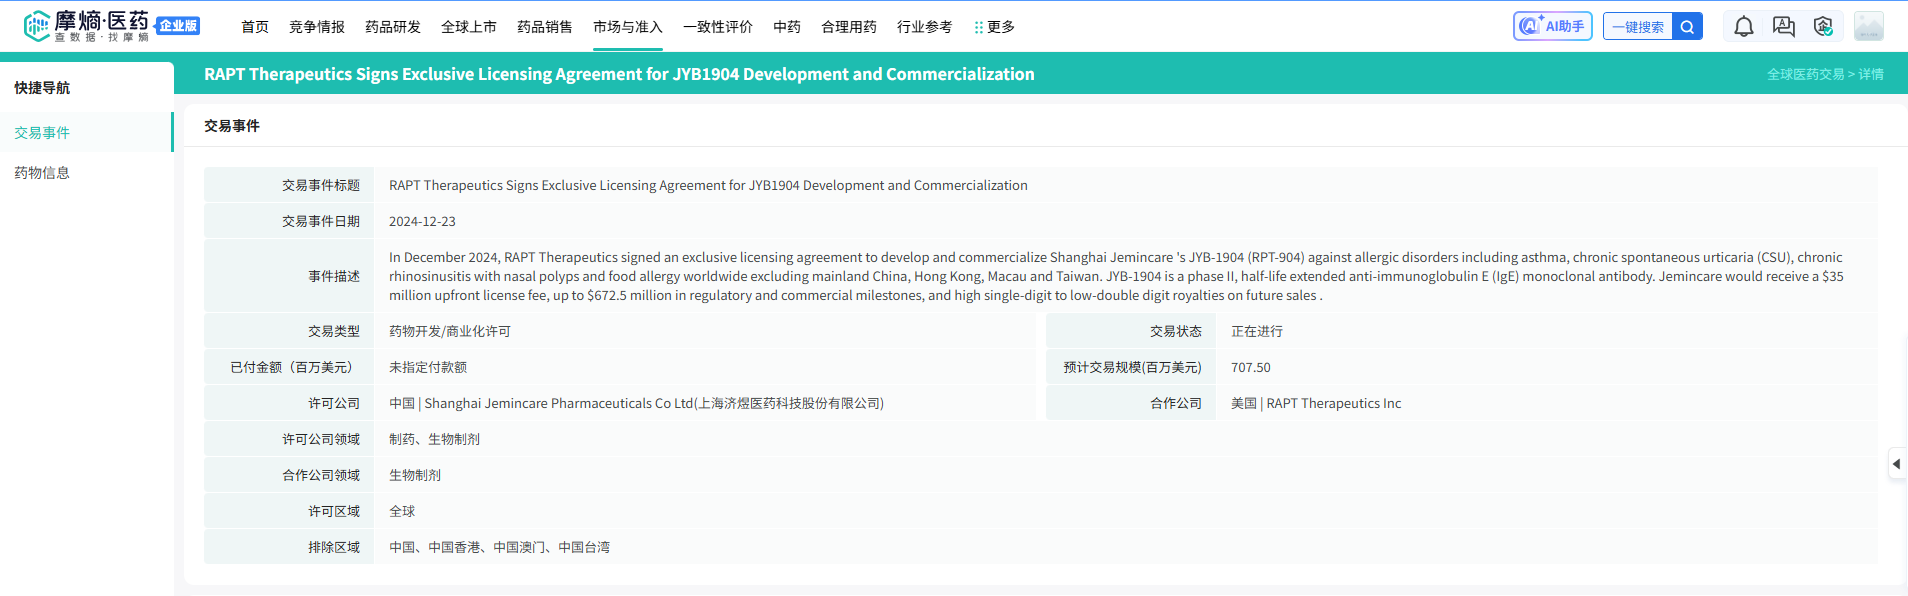Select 交易事件 in quick navigation sidebar
Image resolution: width=1908 pixels, height=596 pixels.
point(86,132)
